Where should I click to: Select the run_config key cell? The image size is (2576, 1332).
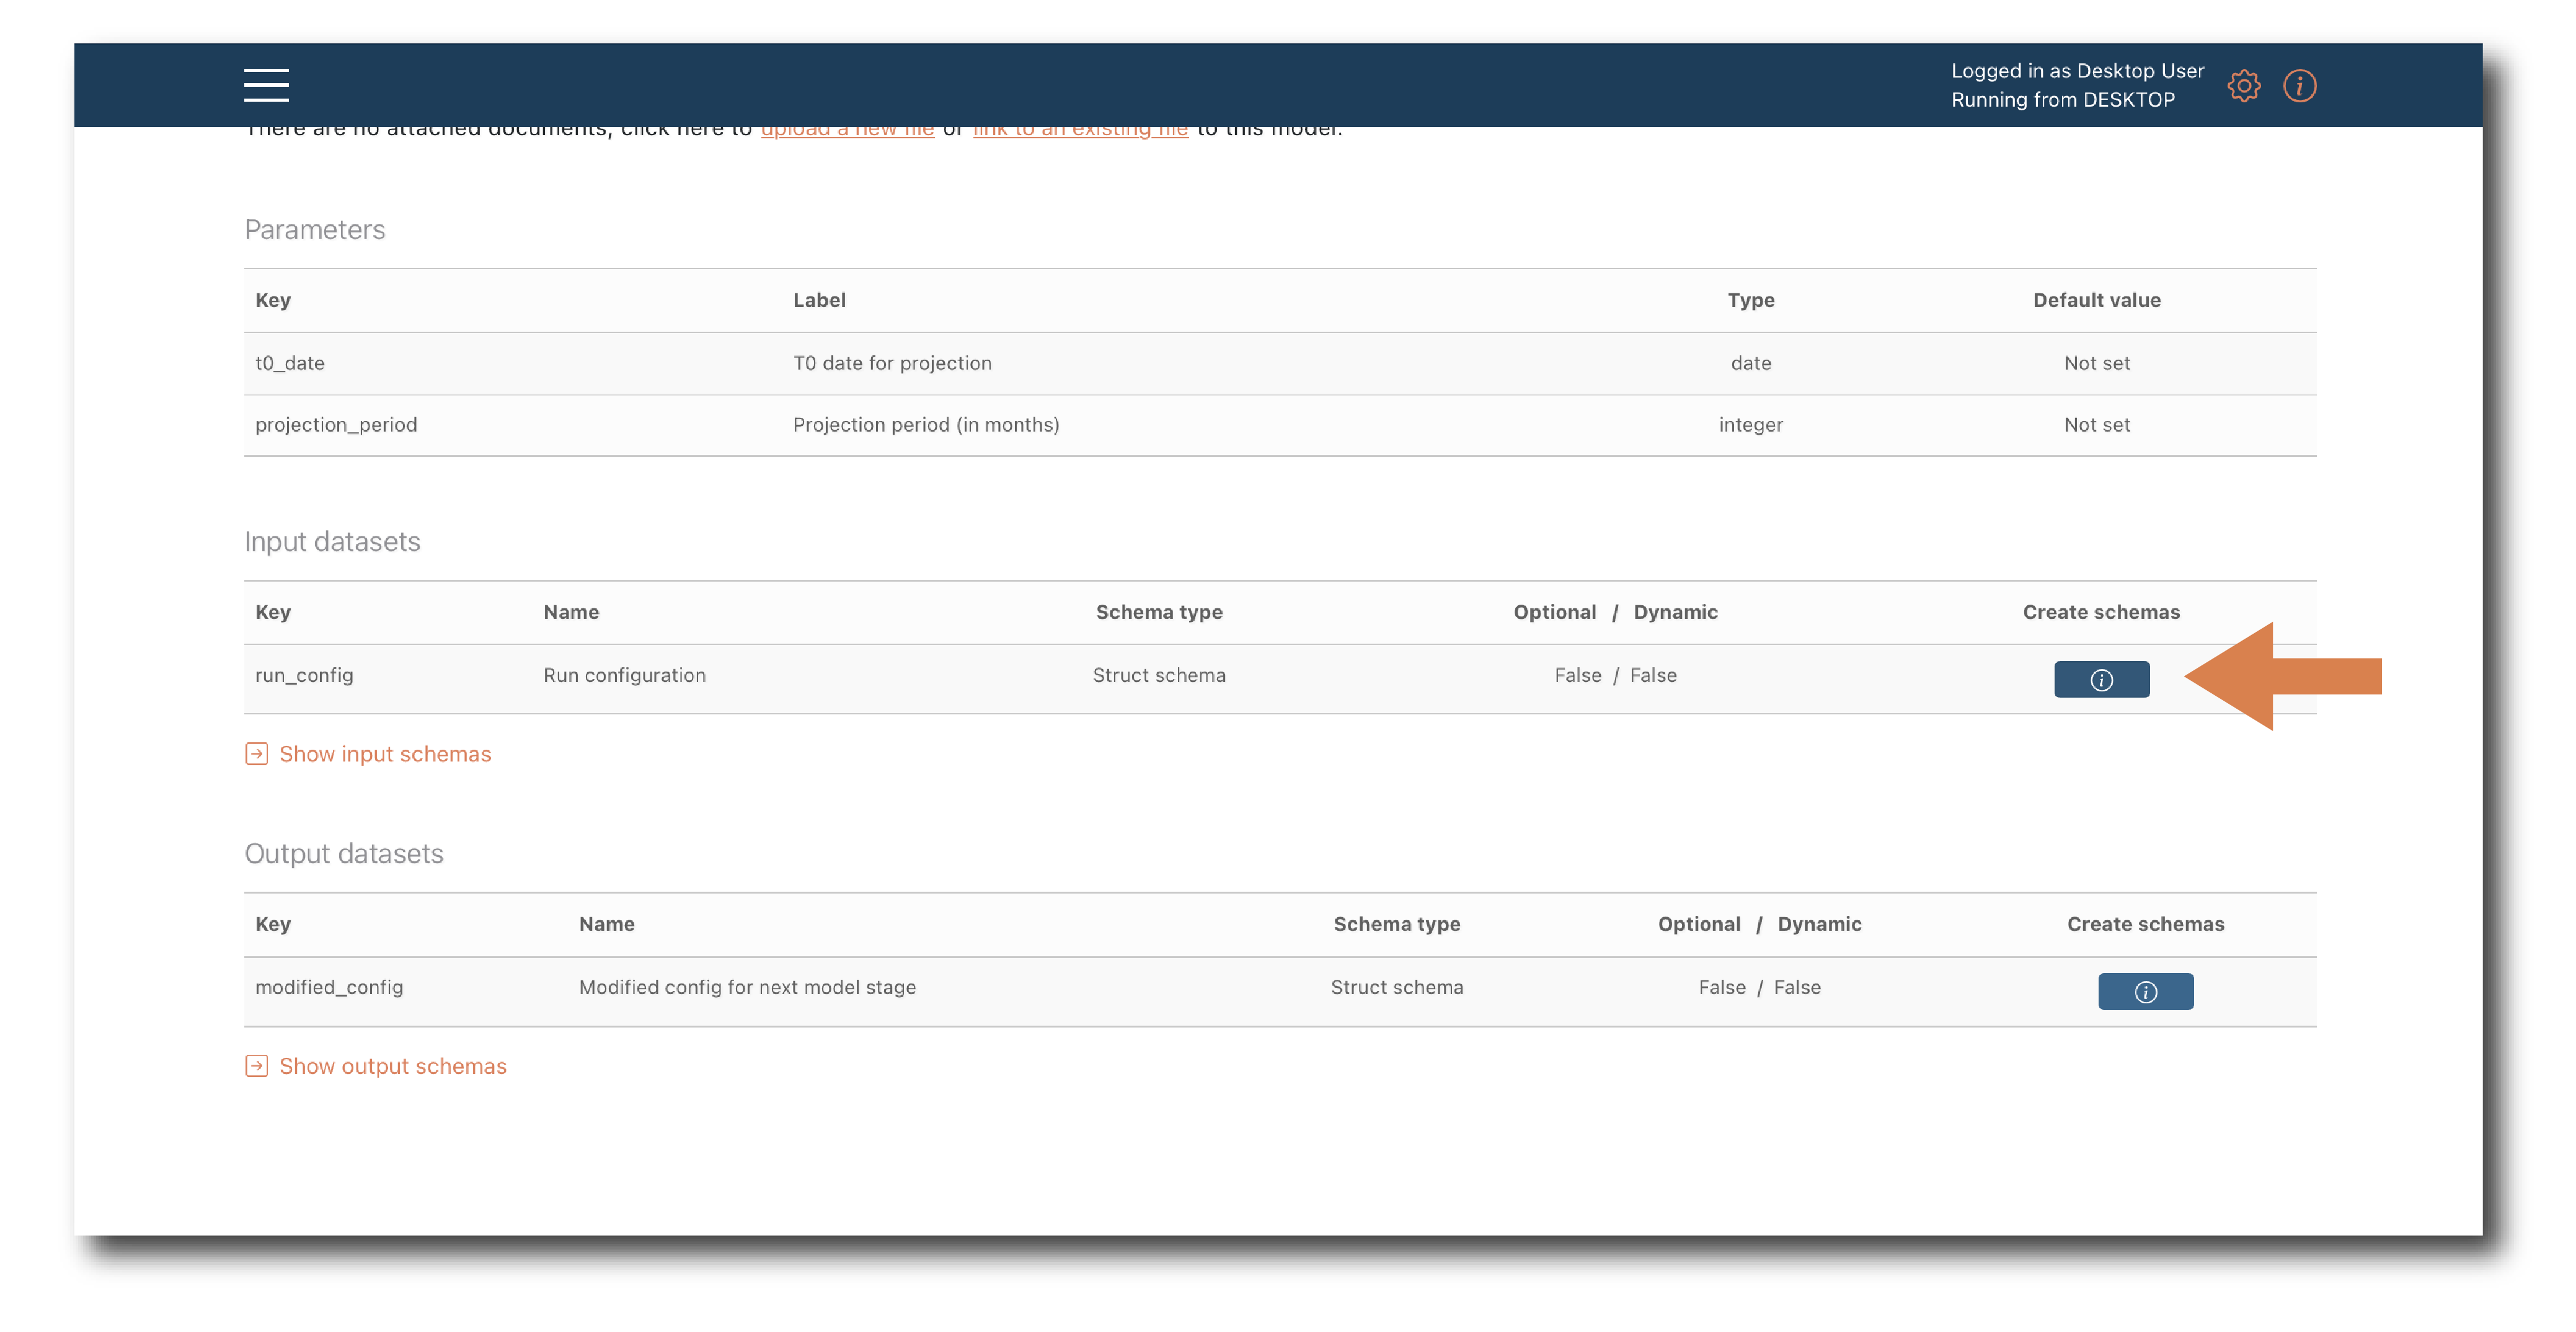304,675
